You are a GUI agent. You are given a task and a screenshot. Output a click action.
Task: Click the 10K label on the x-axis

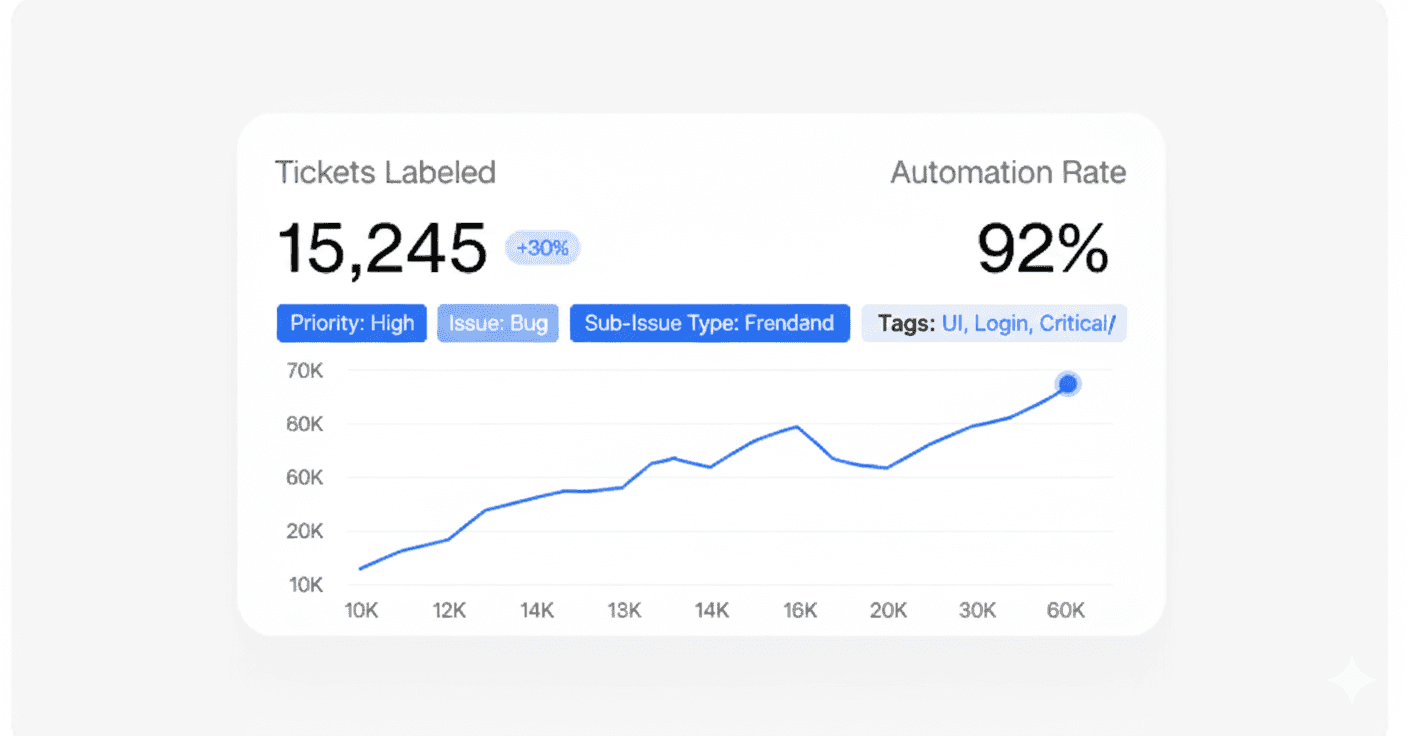(x=361, y=609)
